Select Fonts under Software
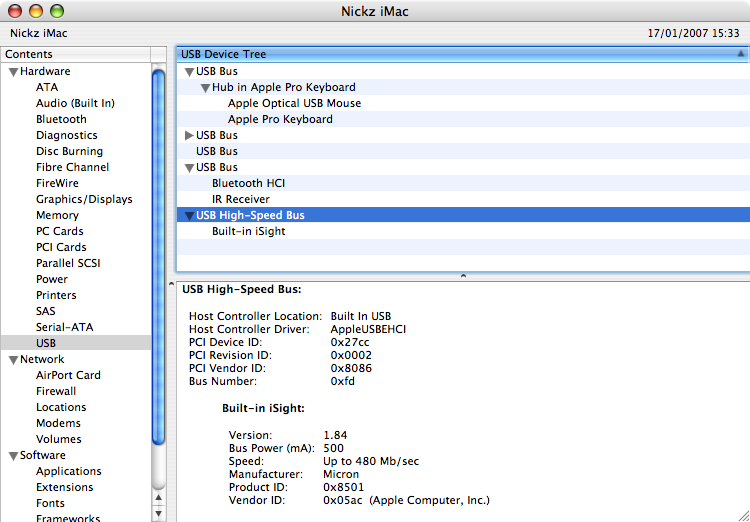This screenshot has width=750, height=522. (50, 503)
